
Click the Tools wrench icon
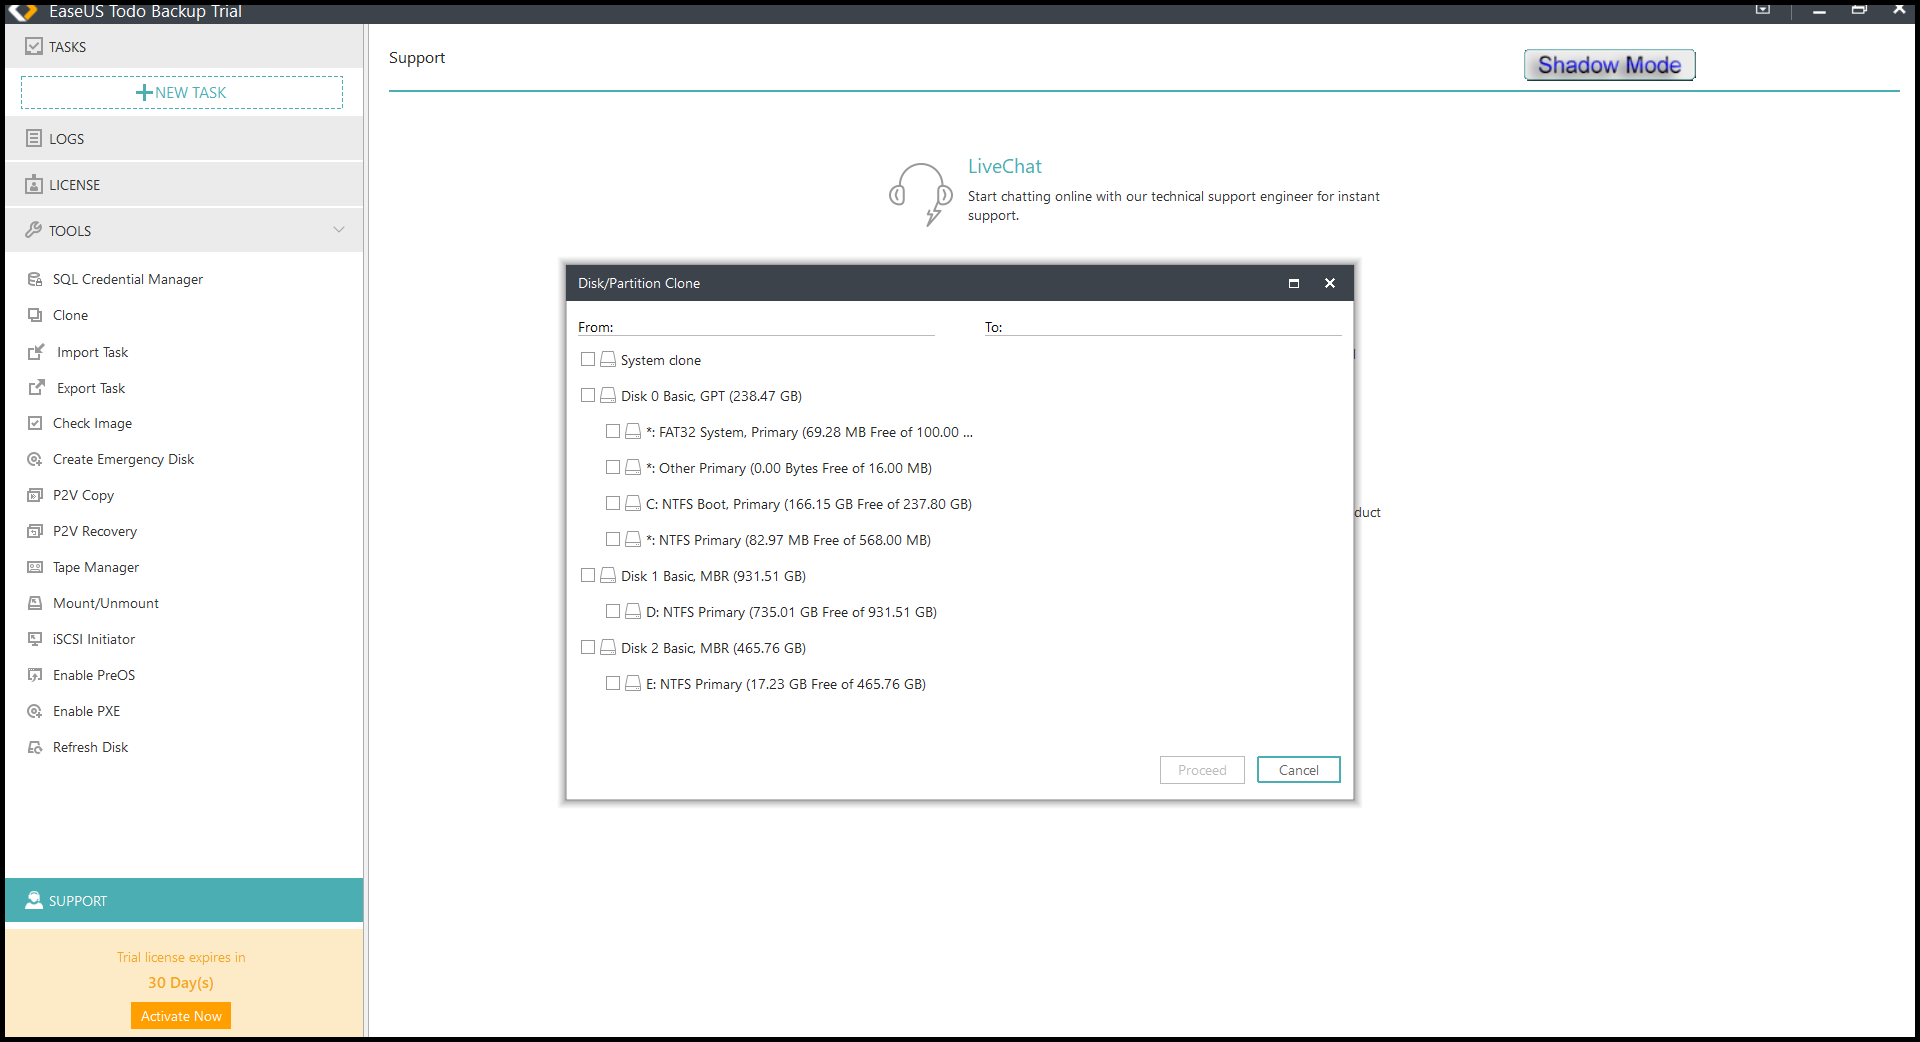click(x=34, y=230)
